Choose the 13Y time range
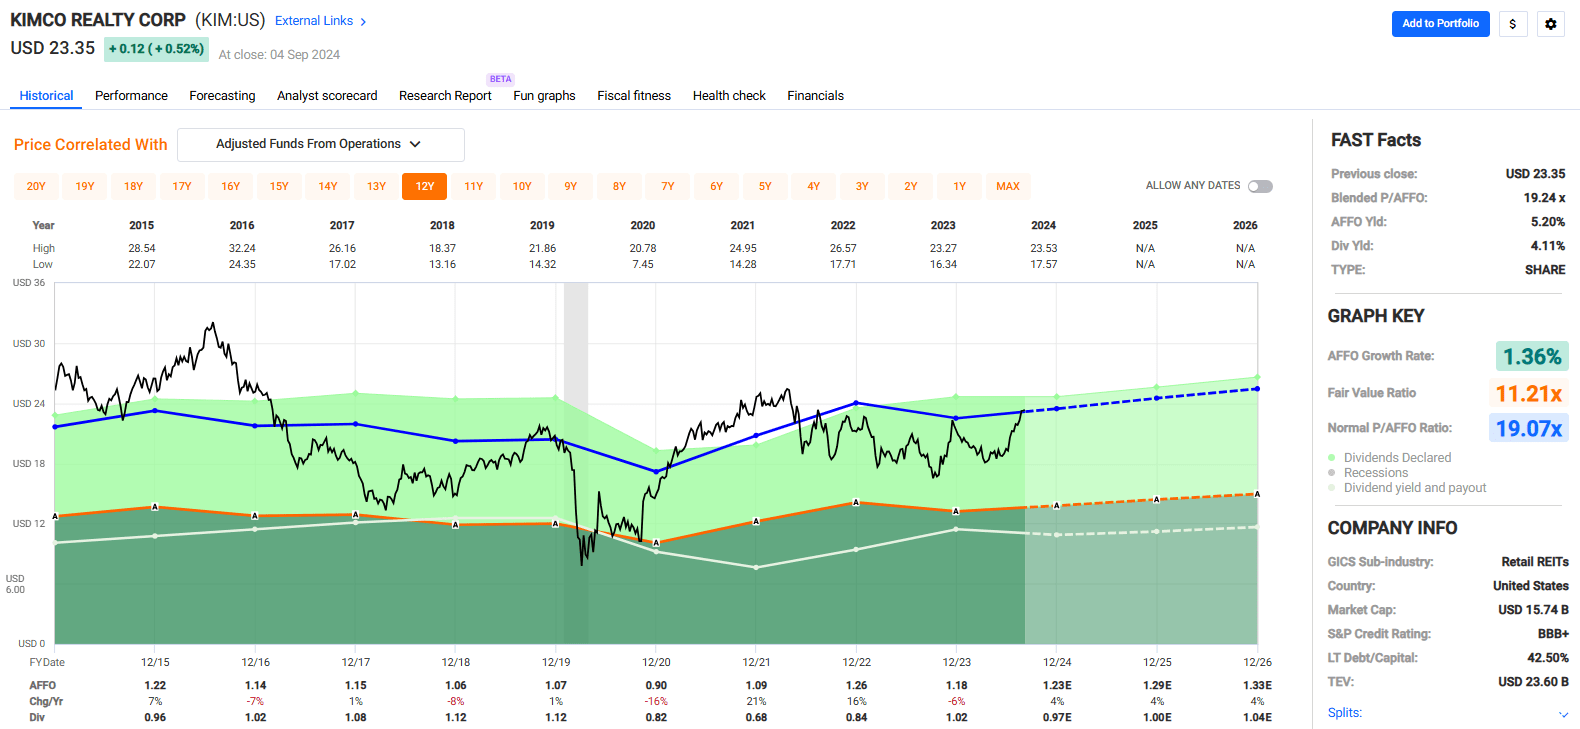The width and height of the screenshot is (1580, 729). click(376, 186)
